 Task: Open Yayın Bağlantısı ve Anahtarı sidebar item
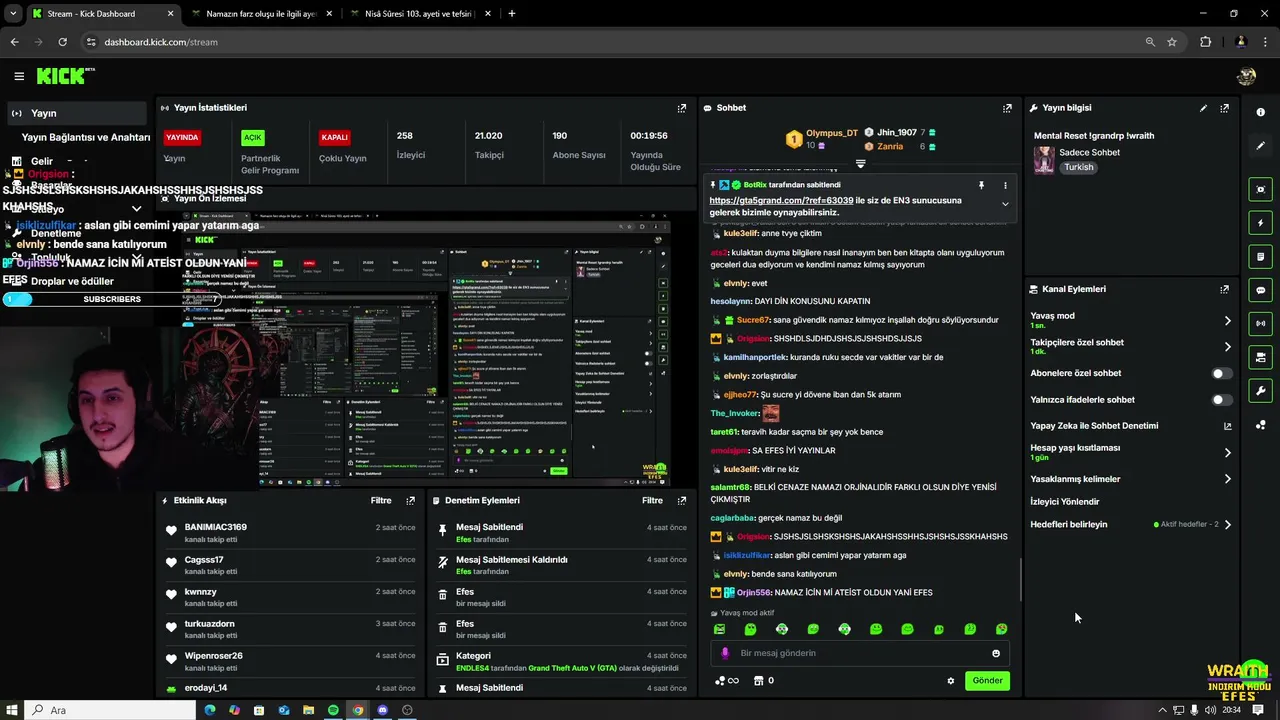[x=85, y=137]
